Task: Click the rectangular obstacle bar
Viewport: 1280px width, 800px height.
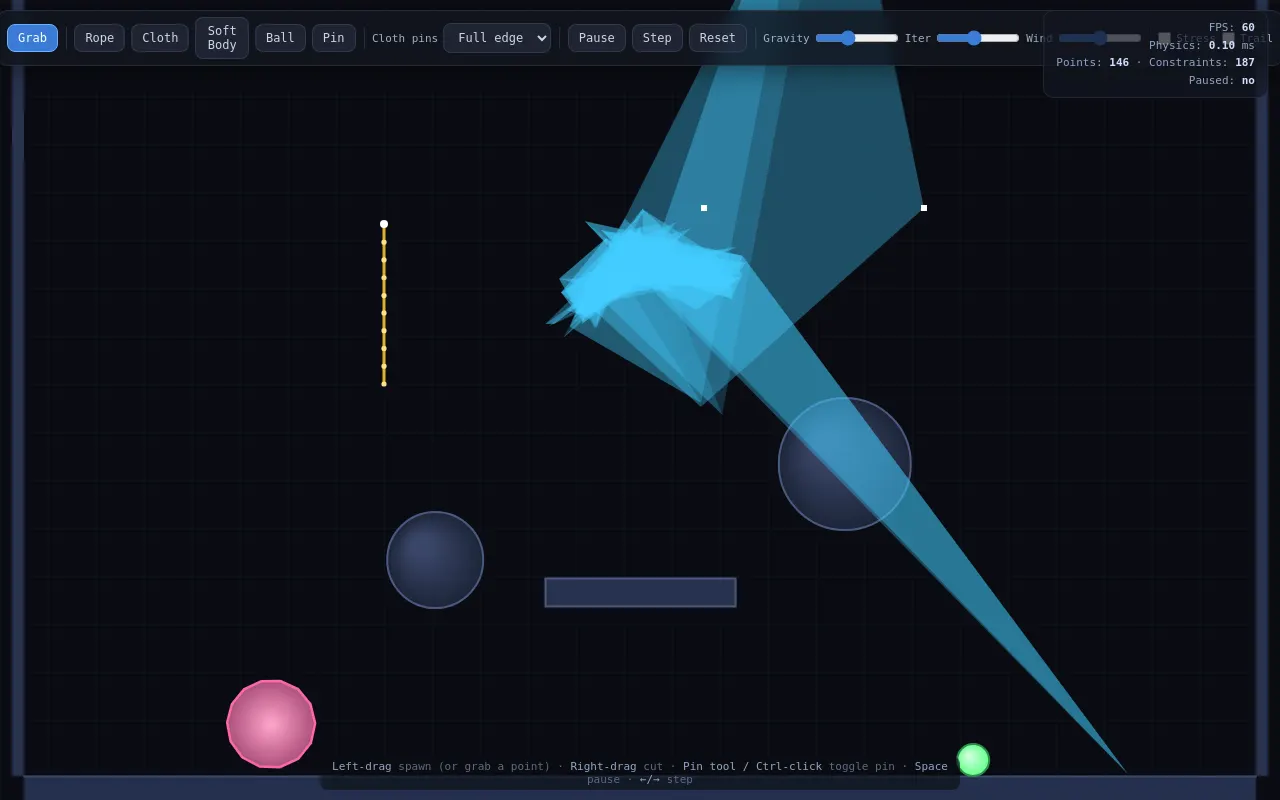Action: [x=640, y=592]
